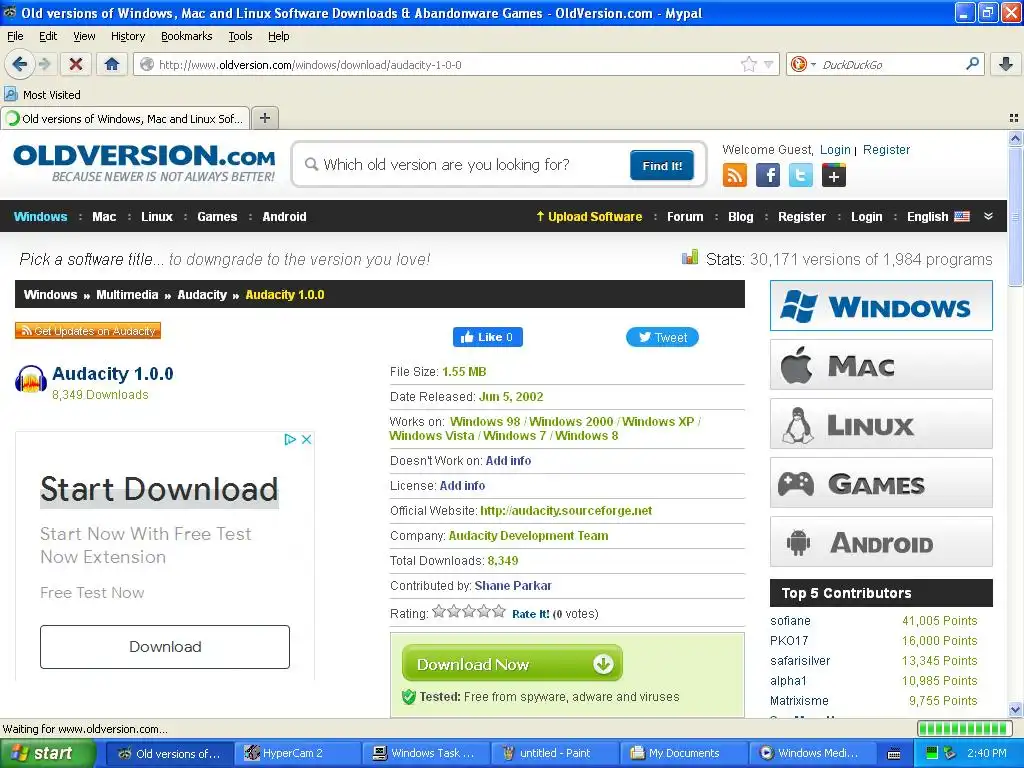
Task: Click the Like button
Action: click(x=487, y=337)
